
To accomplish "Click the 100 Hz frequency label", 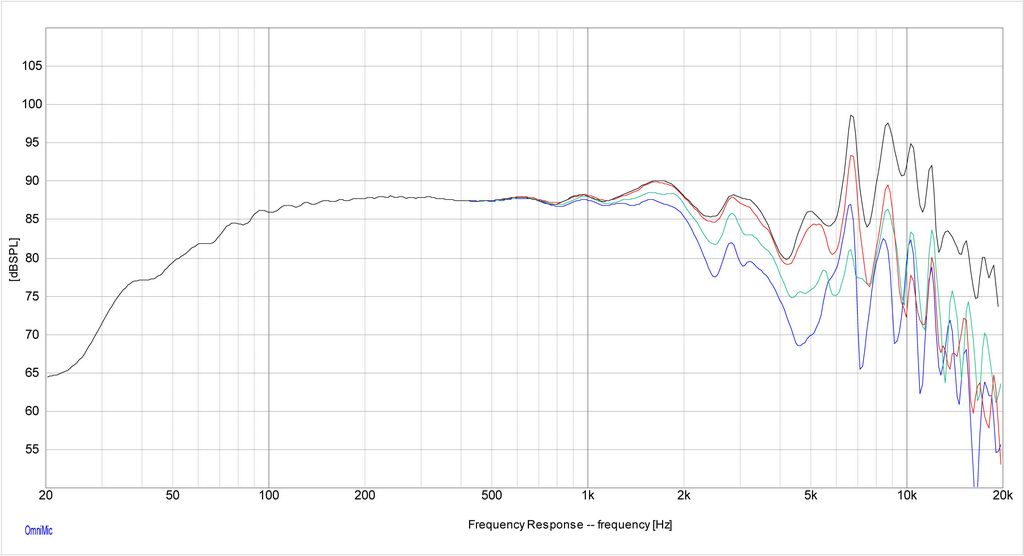I will [x=268, y=495].
